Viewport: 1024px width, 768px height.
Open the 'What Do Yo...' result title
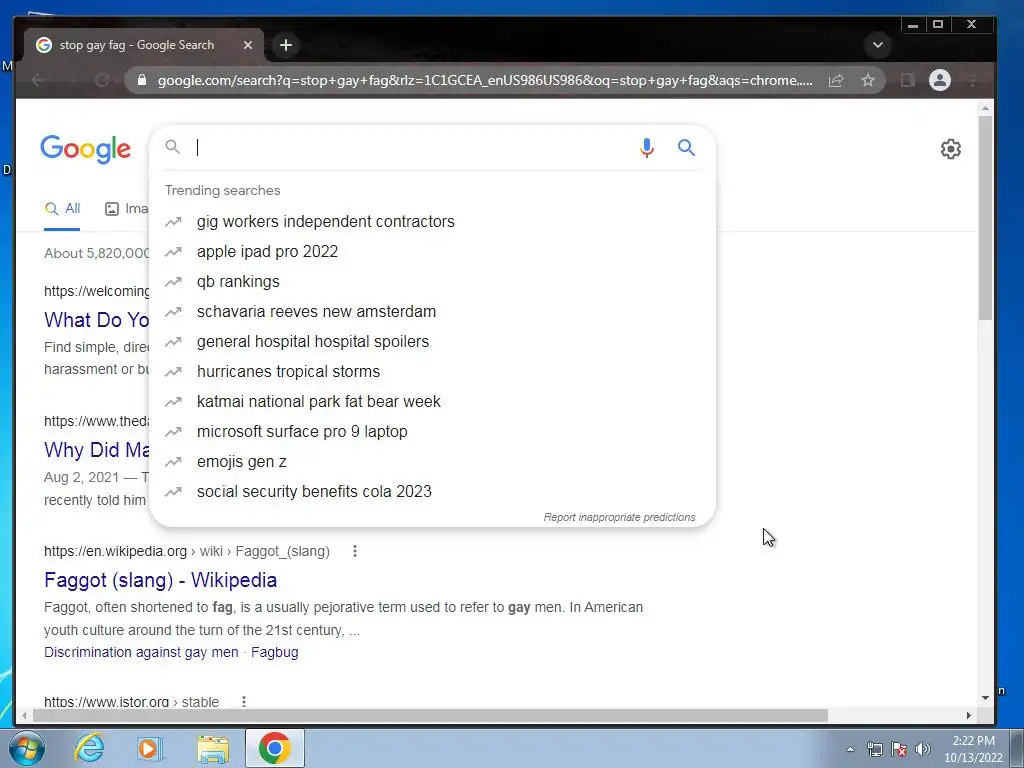pos(97,320)
